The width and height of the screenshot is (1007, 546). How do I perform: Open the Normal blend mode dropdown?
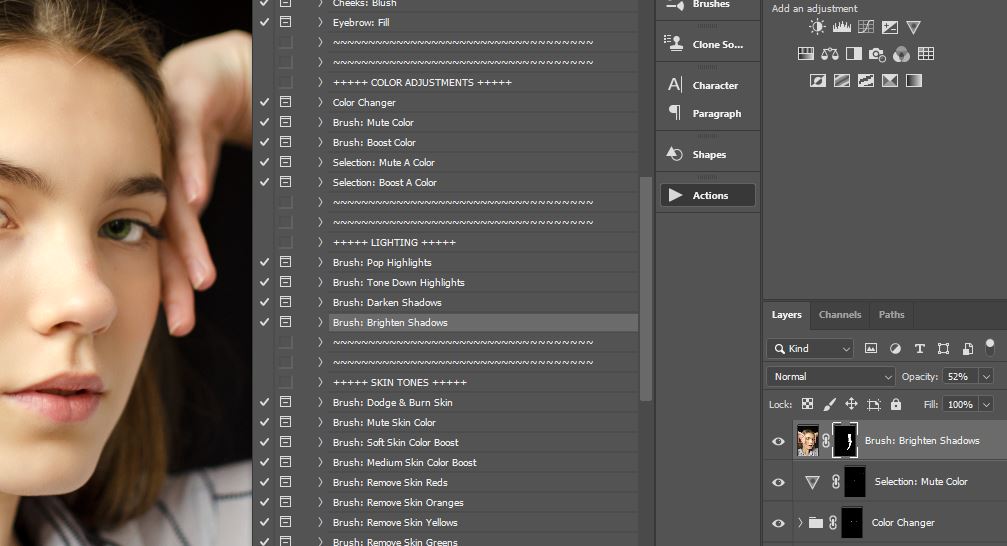(831, 377)
